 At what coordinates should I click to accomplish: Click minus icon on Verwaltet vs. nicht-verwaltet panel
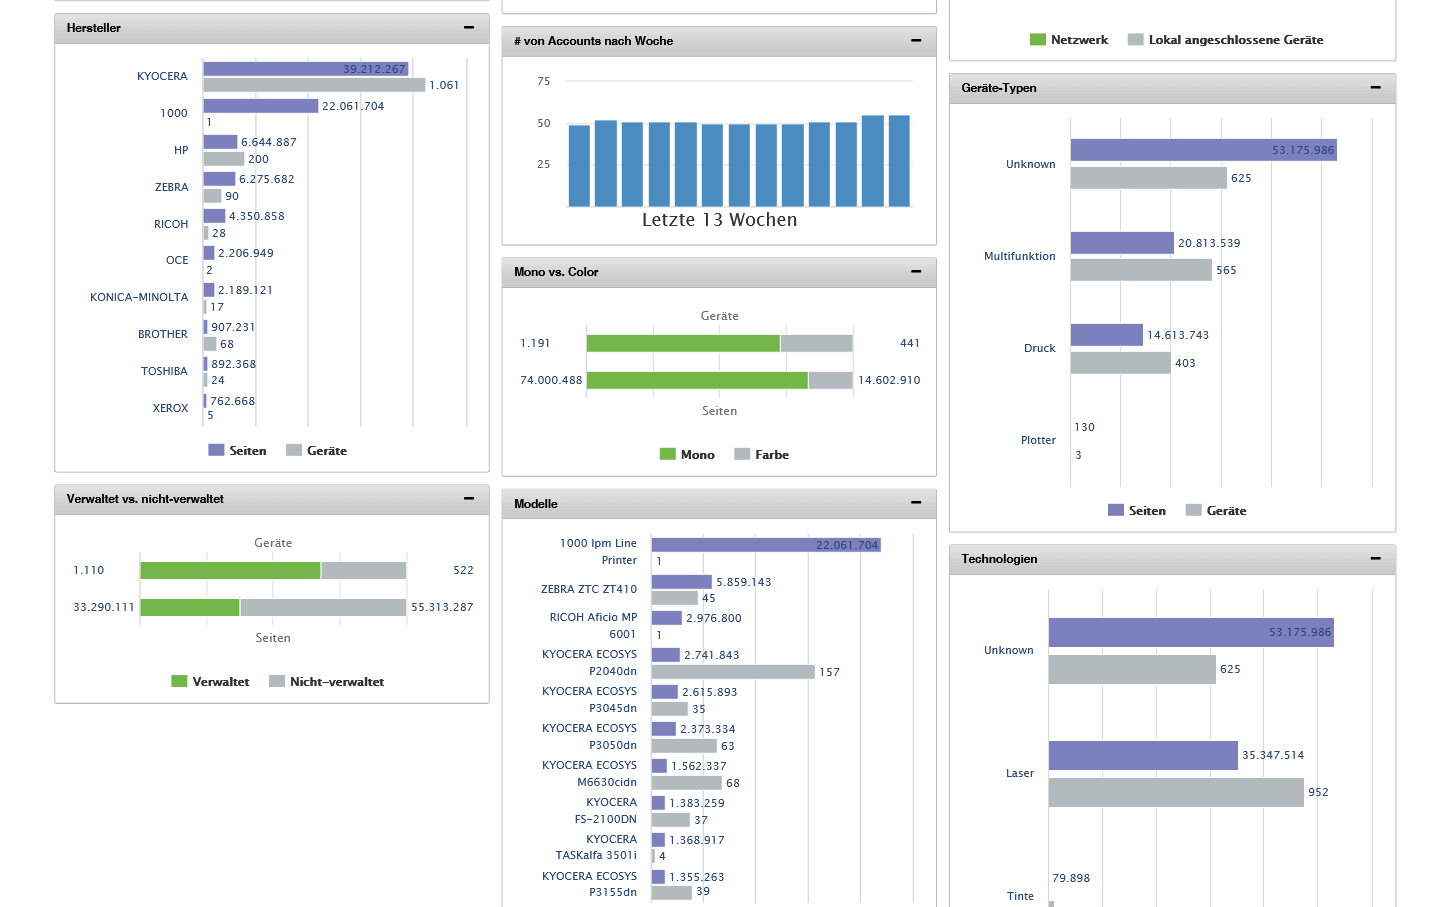pos(468,499)
